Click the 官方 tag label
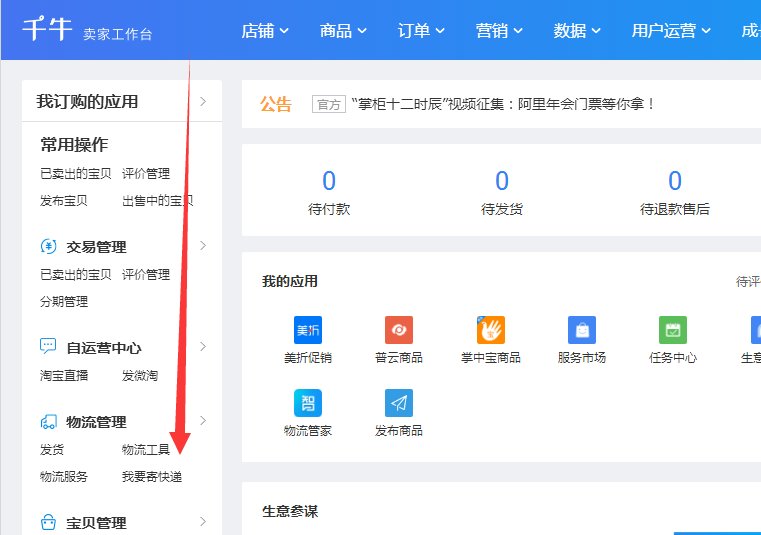Image resolution: width=761 pixels, height=535 pixels. click(329, 104)
